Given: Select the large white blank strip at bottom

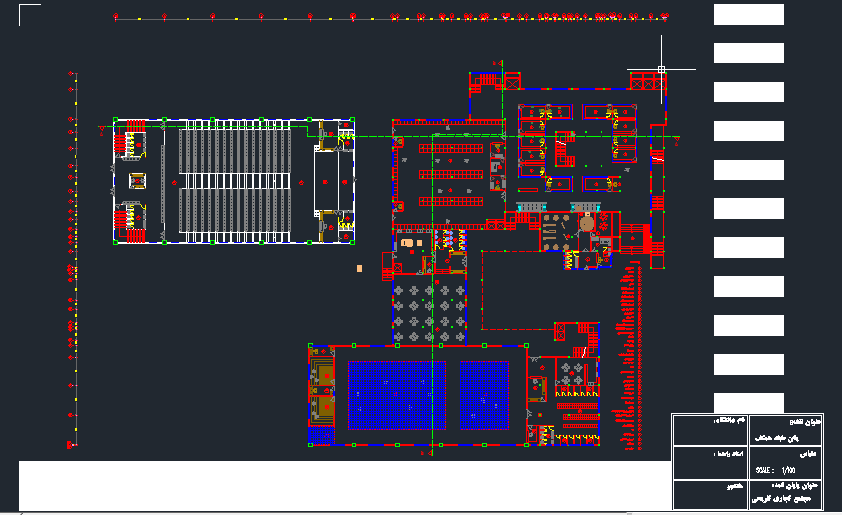Looking at the screenshot, I should [x=345, y=485].
